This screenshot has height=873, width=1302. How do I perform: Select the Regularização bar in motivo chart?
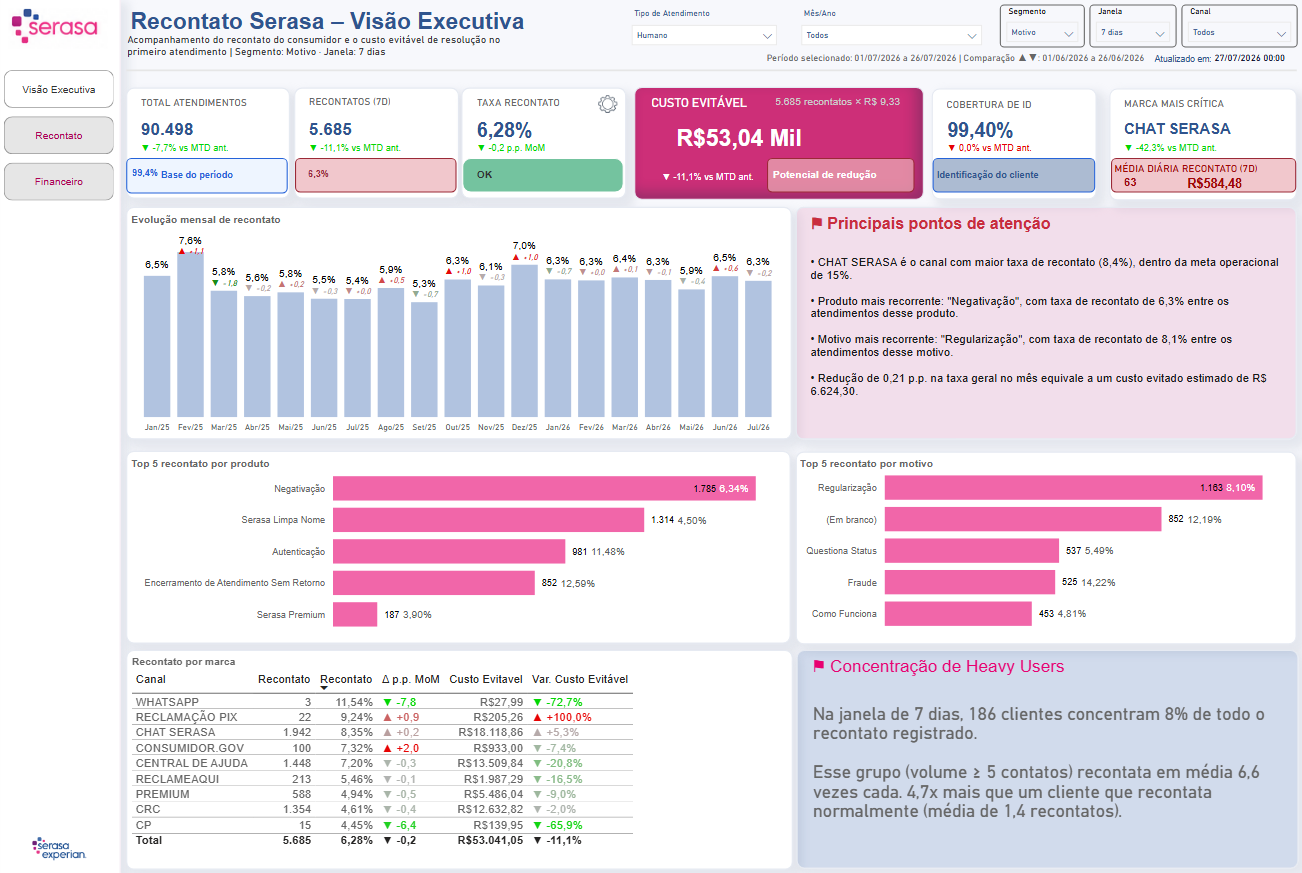1074,487
